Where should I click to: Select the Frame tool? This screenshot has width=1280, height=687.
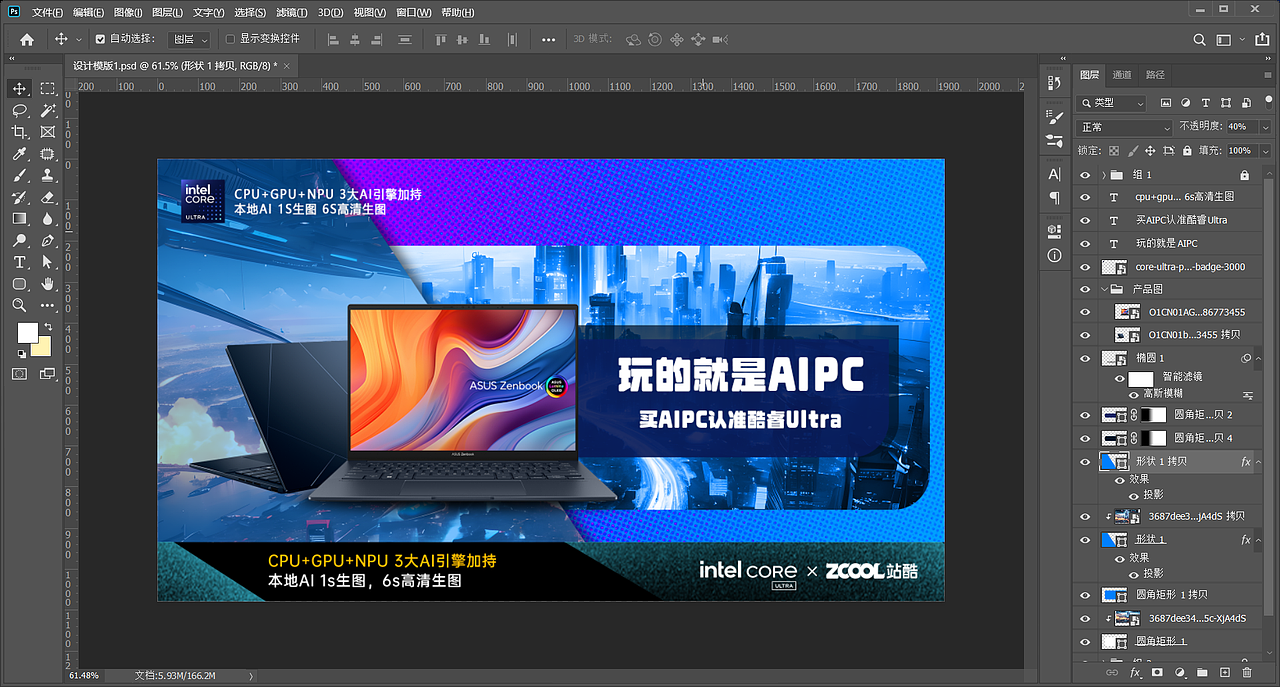point(47,132)
